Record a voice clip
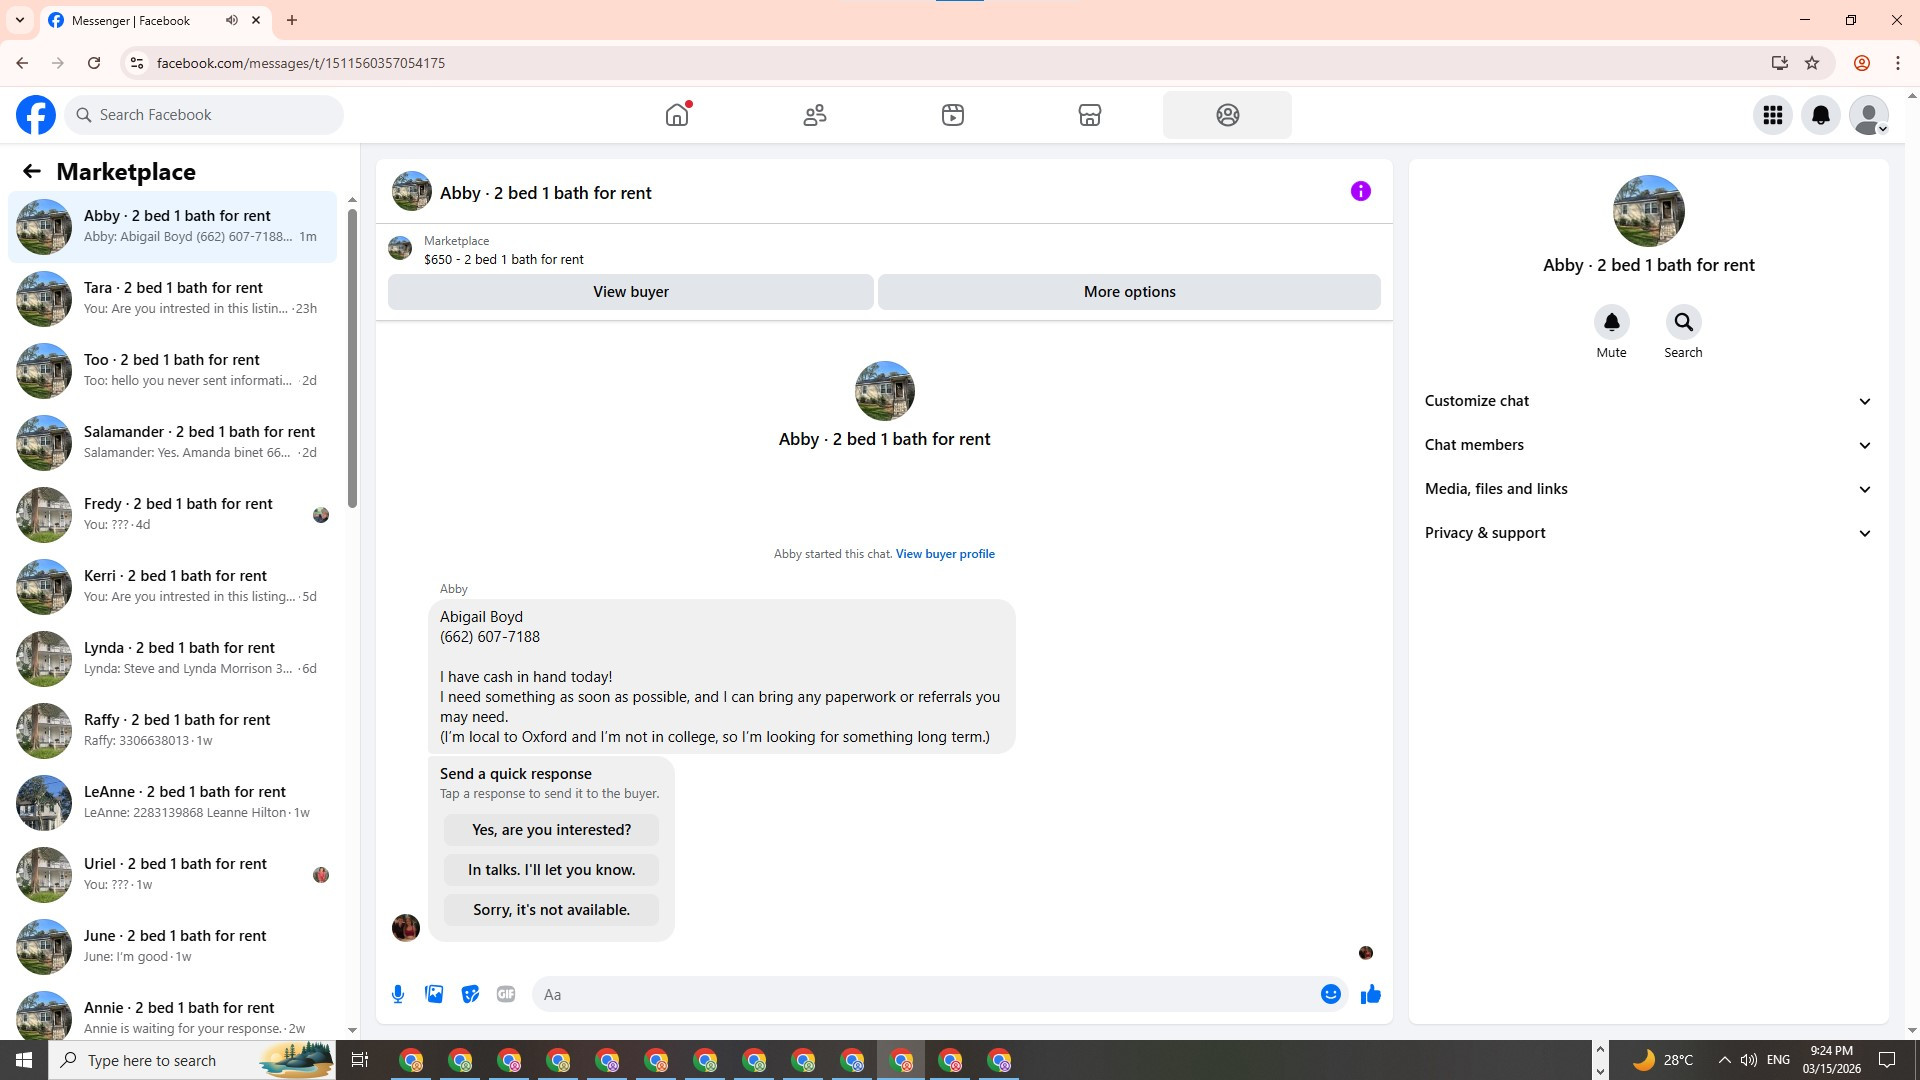The width and height of the screenshot is (1920, 1080). (x=398, y=994)
